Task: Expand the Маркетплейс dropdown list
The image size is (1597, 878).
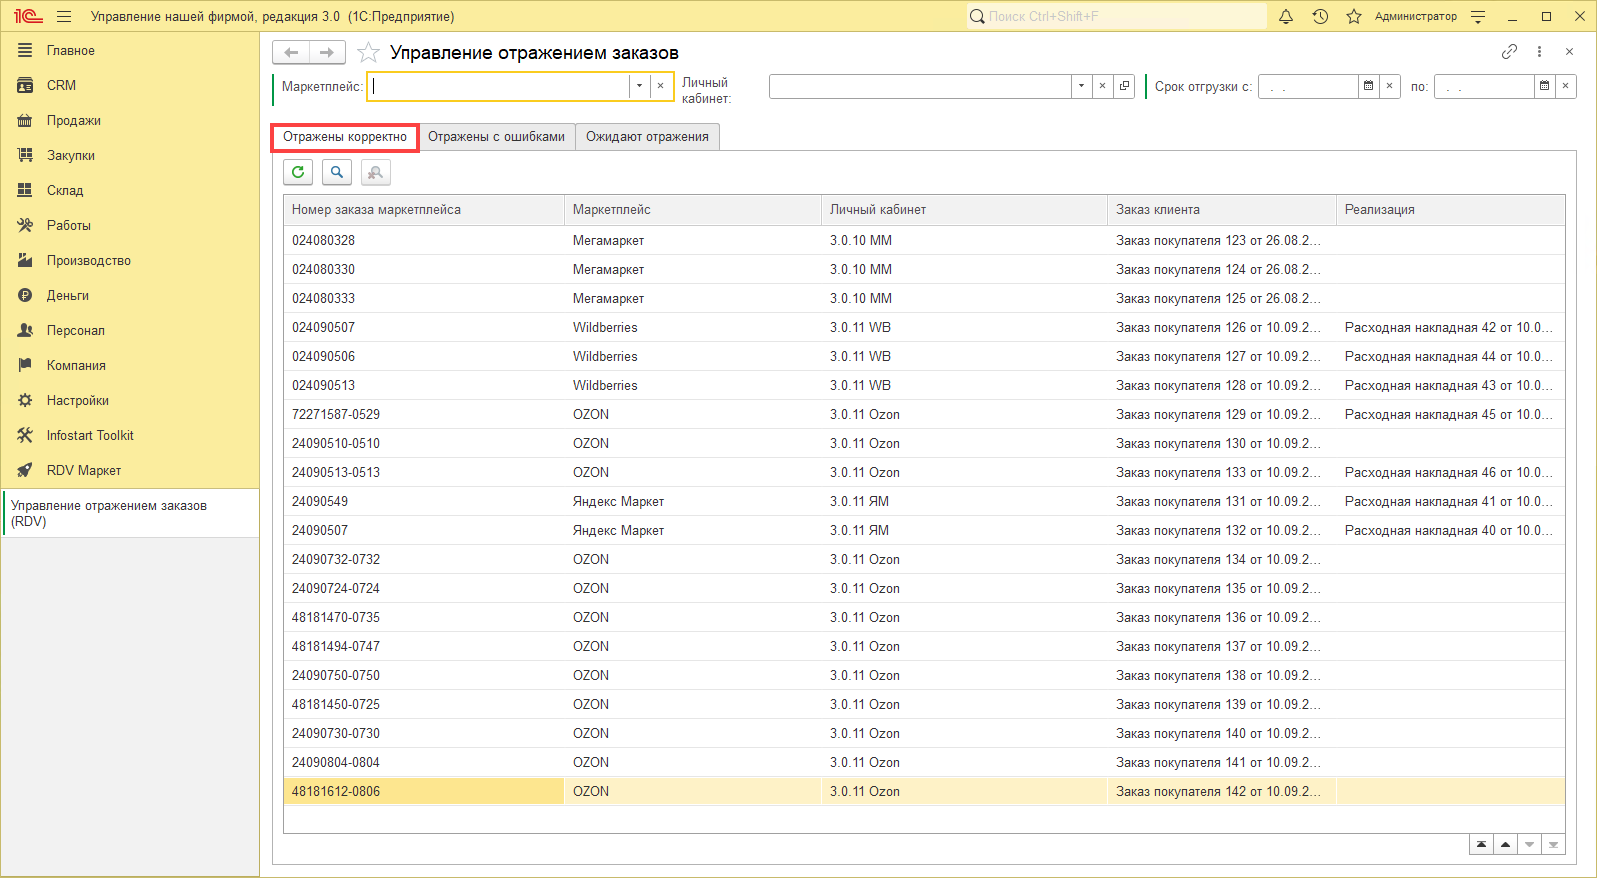Action: (x=639, y=86)
